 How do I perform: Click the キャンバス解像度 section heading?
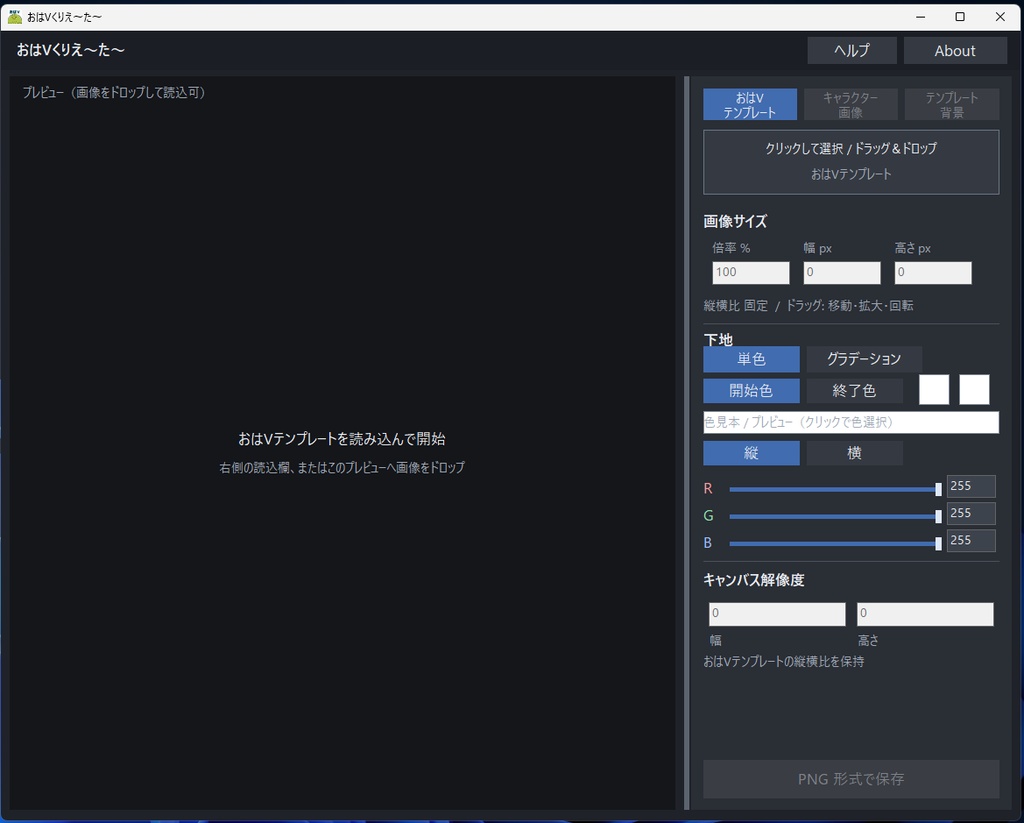pyautogui.click(x=754, y=580)
